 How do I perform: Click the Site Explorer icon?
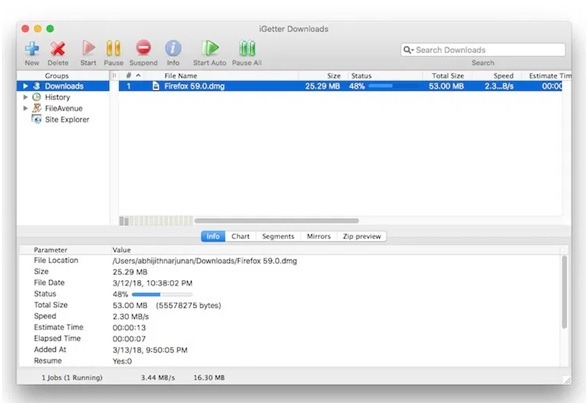(x=36, y=119)
